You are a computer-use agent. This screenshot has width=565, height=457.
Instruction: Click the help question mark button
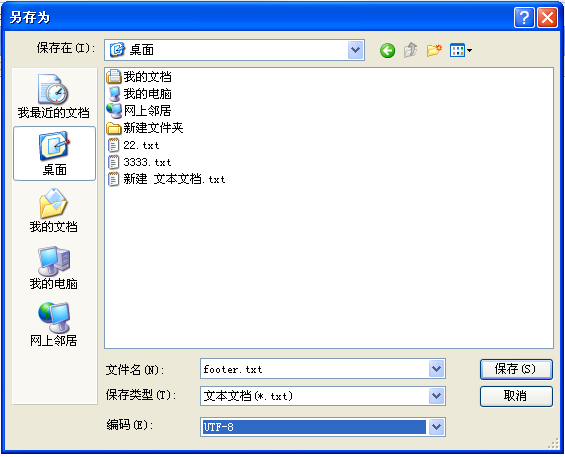524,17
